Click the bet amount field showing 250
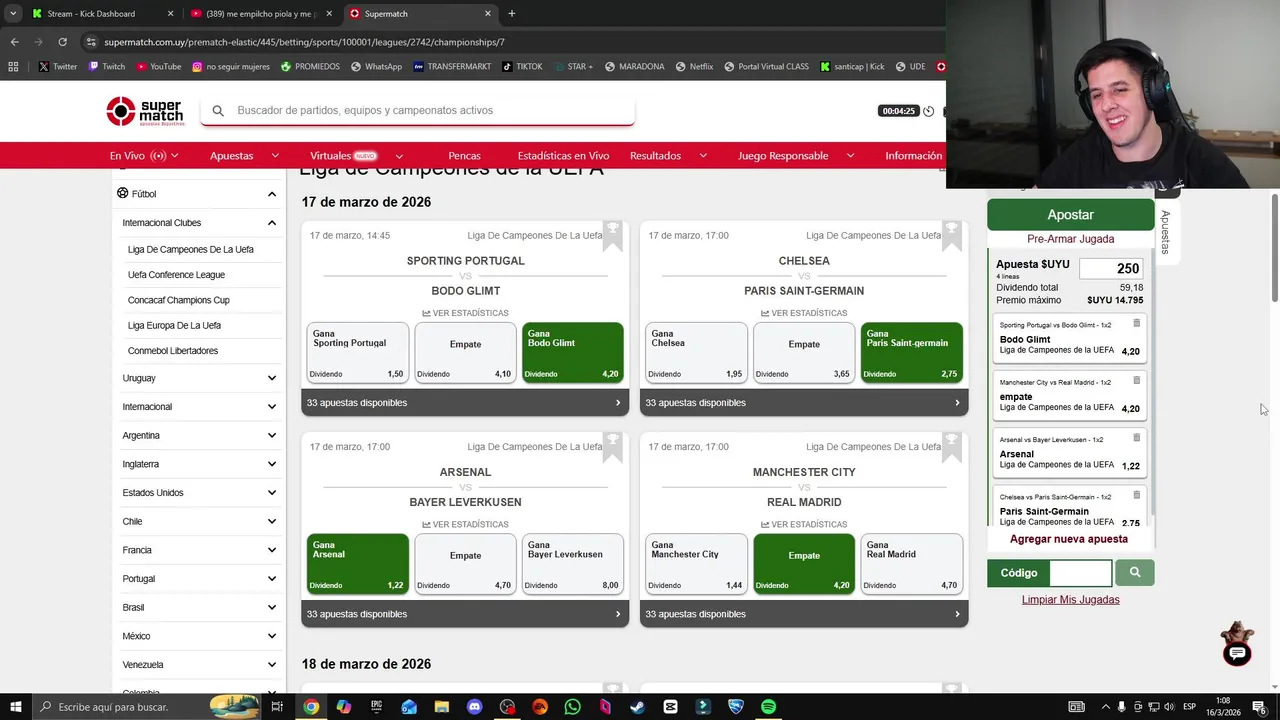 click(x=1111, y=268)
